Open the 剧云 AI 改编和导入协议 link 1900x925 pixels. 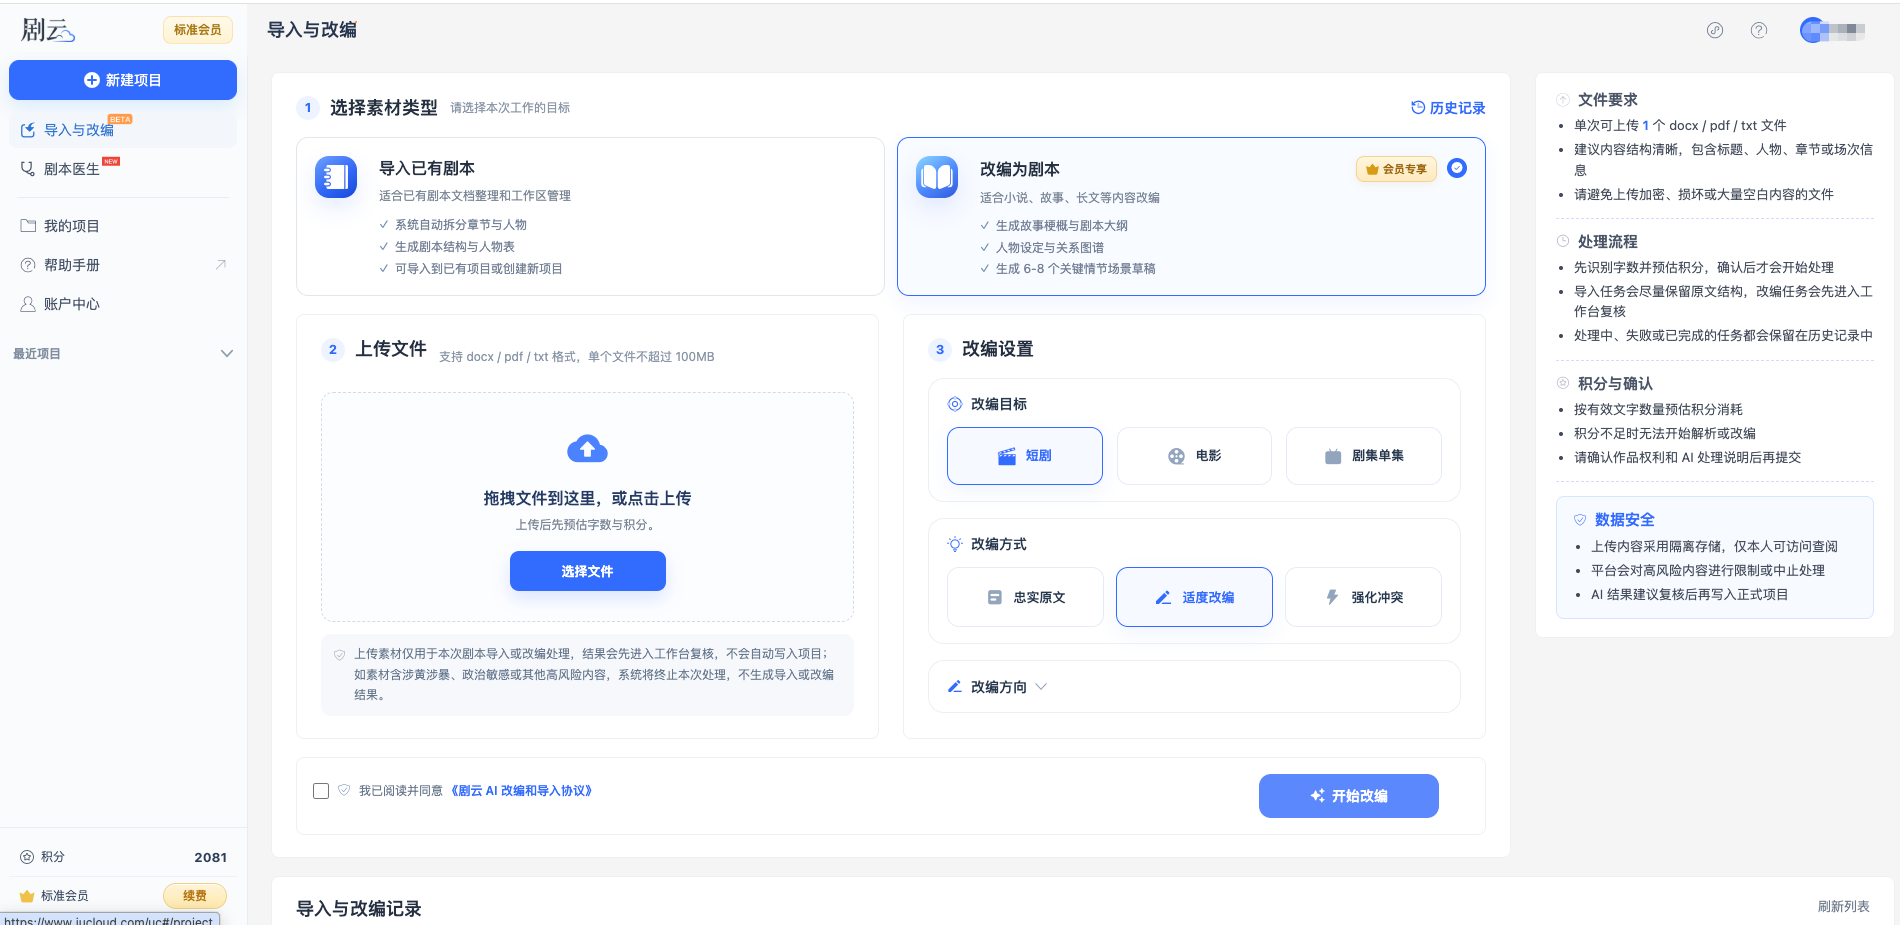521,791
